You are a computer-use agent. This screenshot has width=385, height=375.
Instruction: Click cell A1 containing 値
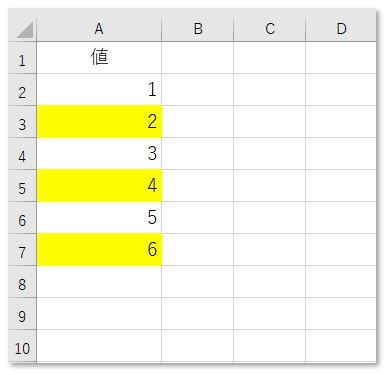99,58
